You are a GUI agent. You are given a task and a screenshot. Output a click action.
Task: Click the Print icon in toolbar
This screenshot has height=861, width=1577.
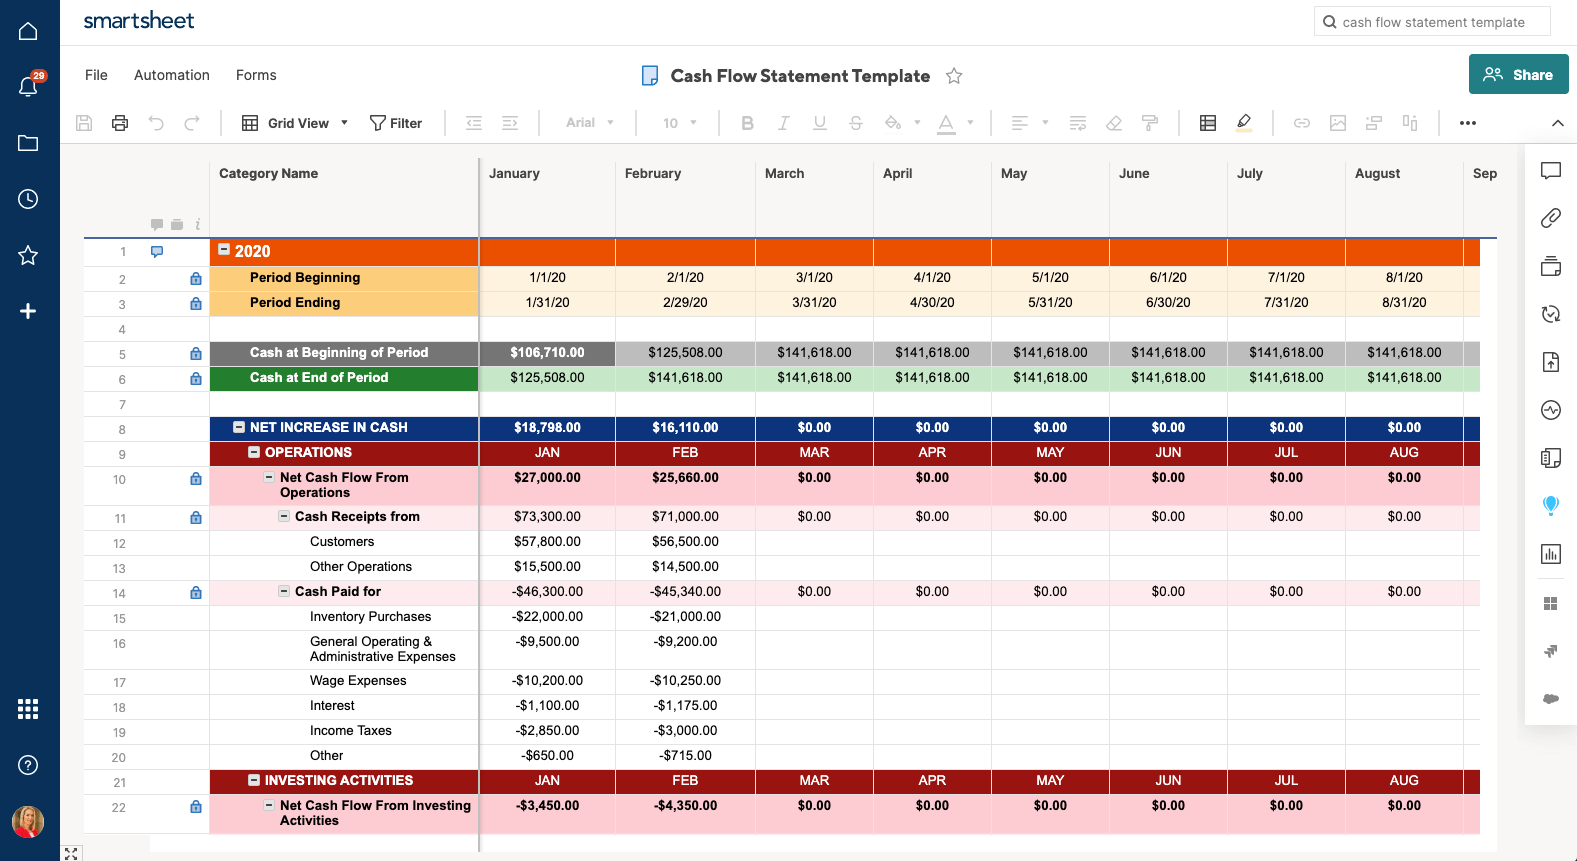pyautogui.click(x=120, y=123)
